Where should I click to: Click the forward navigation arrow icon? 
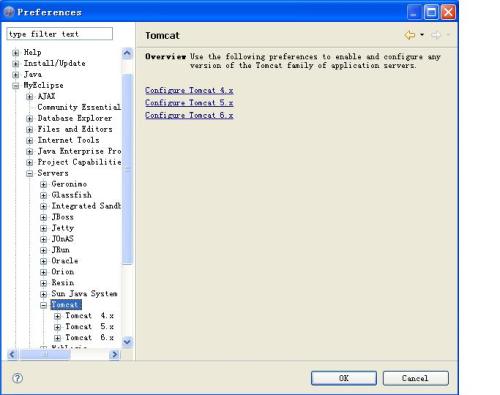(x=436, y=35)
